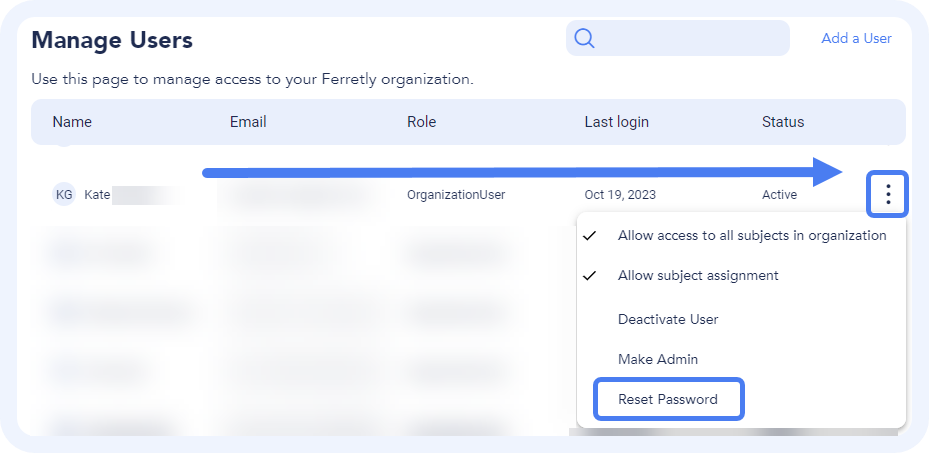Toggle Allow access to all subjects in organization
The height and width of the screenshot is (453, 929).
tap(751, 236)
